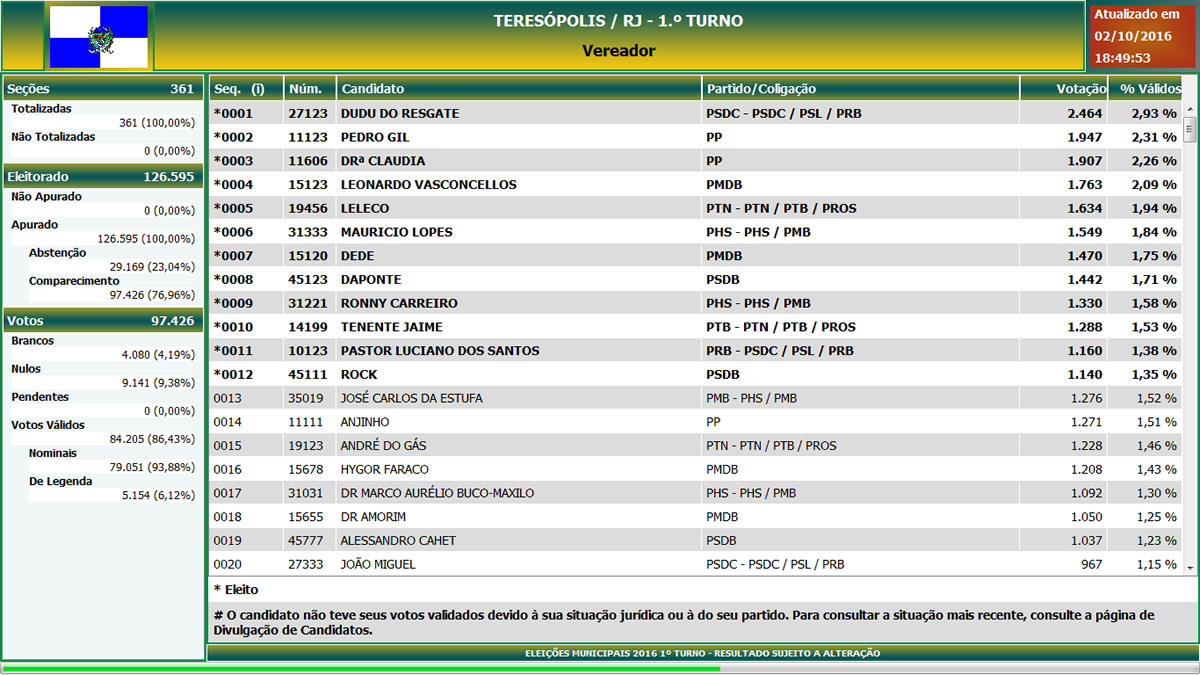Click the scroll down arrow of candidate list
This screenshot has height=675, width=1200.
click(x=1189, y=567)
